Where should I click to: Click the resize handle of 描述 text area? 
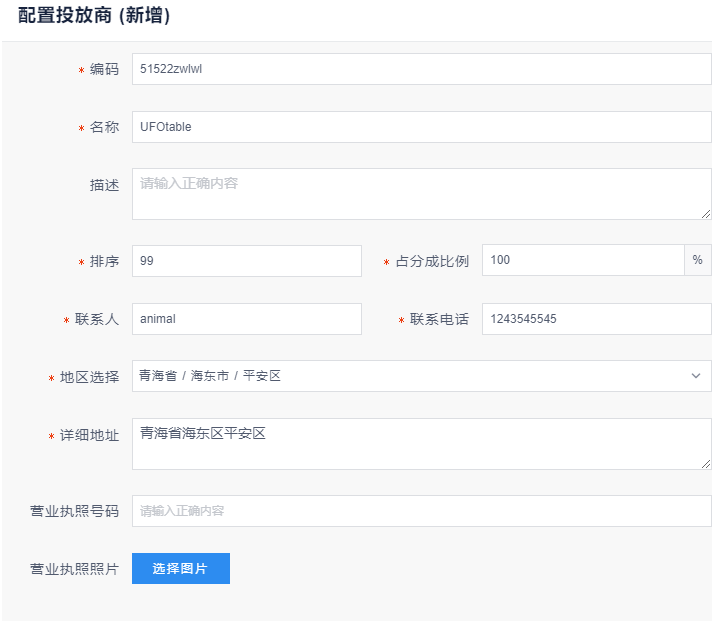pos(705,214)
